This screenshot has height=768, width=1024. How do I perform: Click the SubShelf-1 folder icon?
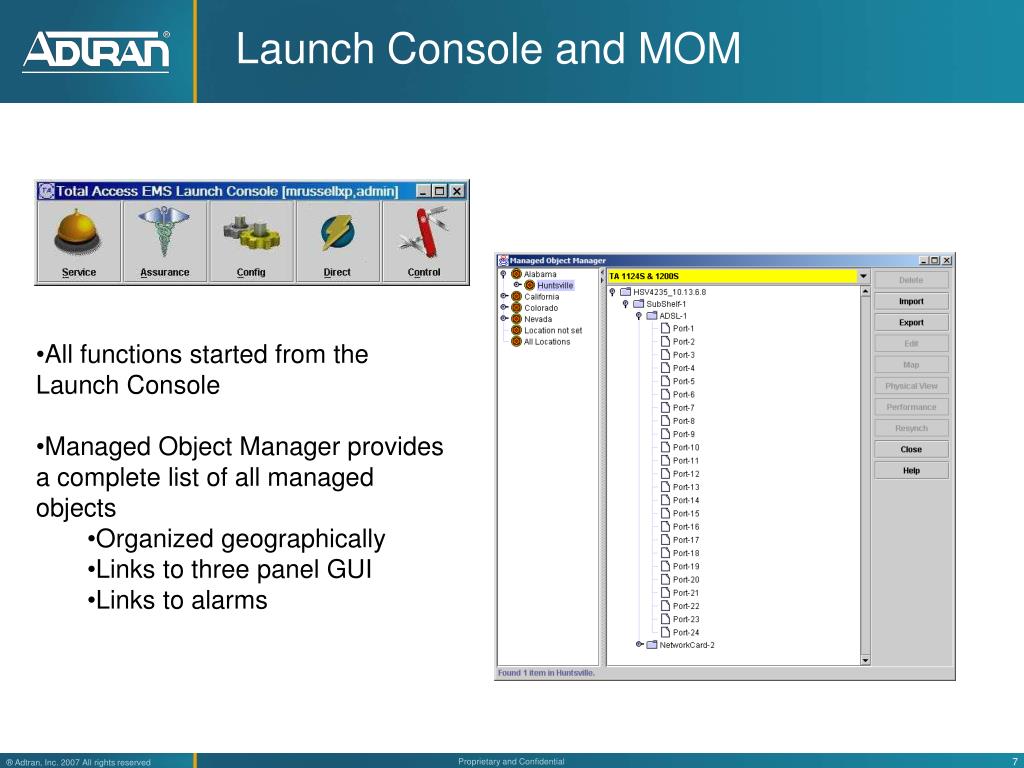pos(639,304)
